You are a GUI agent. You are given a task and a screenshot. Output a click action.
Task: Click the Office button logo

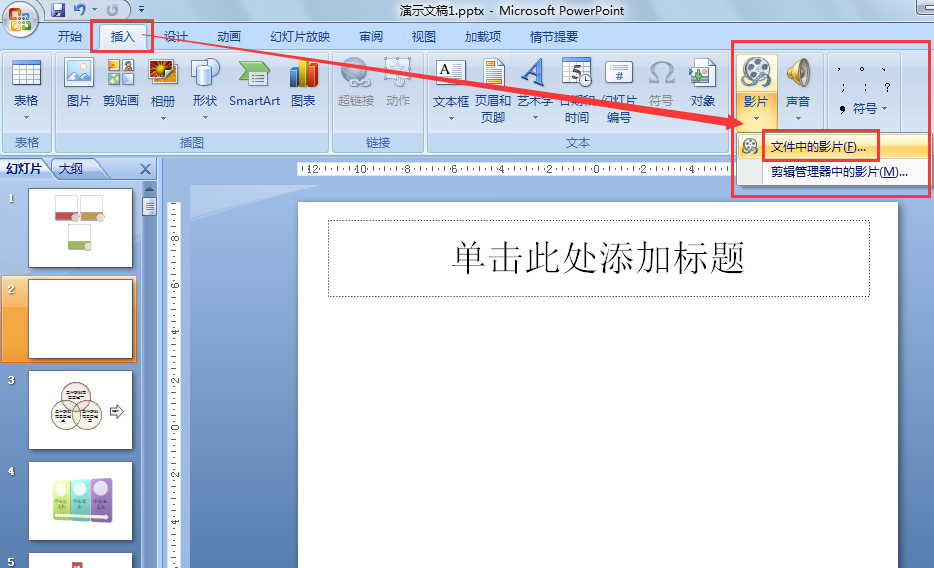point(20,19)
